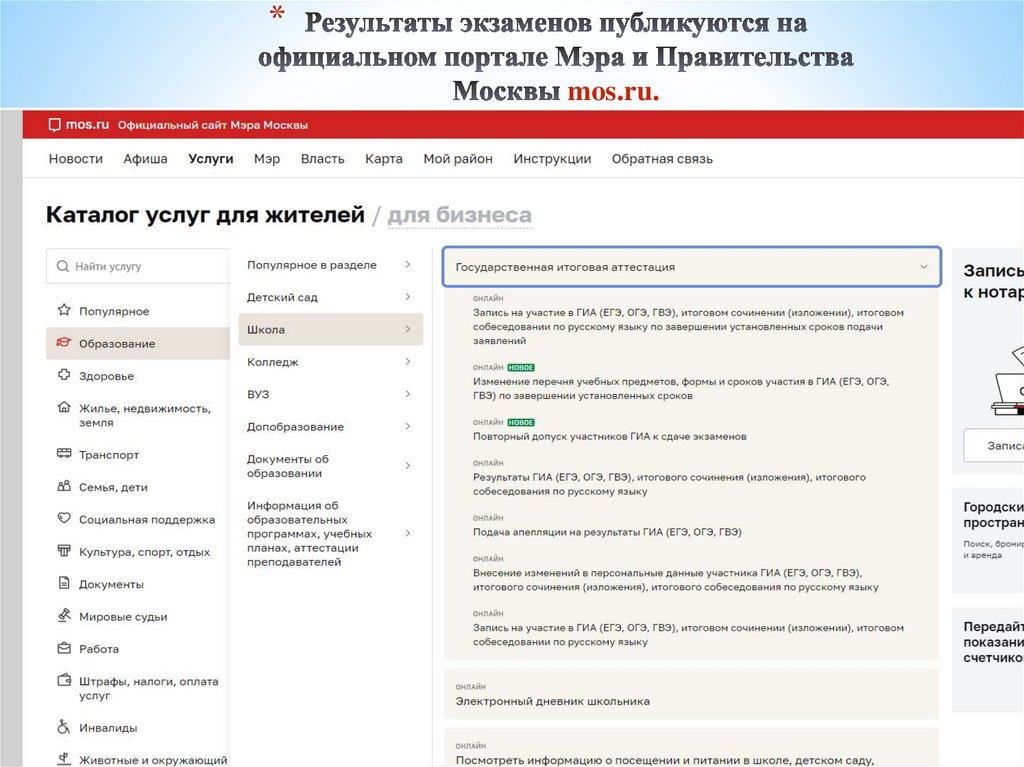Click the search magnifier icon
Image resolution: width=1024 pixels, height=767 pixels.
coord(63,266)
